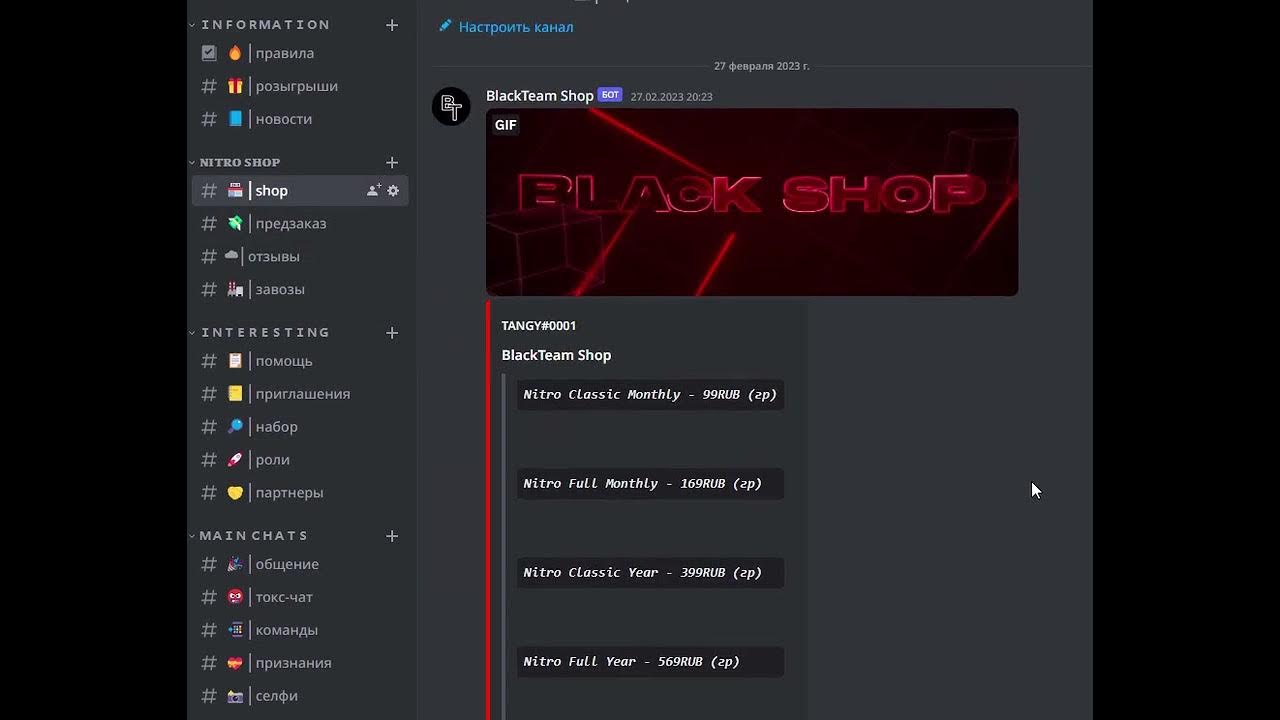This screenshot has width=1280, height=720.
Task: Open the помощь help channel
Action: click(300, 361)
